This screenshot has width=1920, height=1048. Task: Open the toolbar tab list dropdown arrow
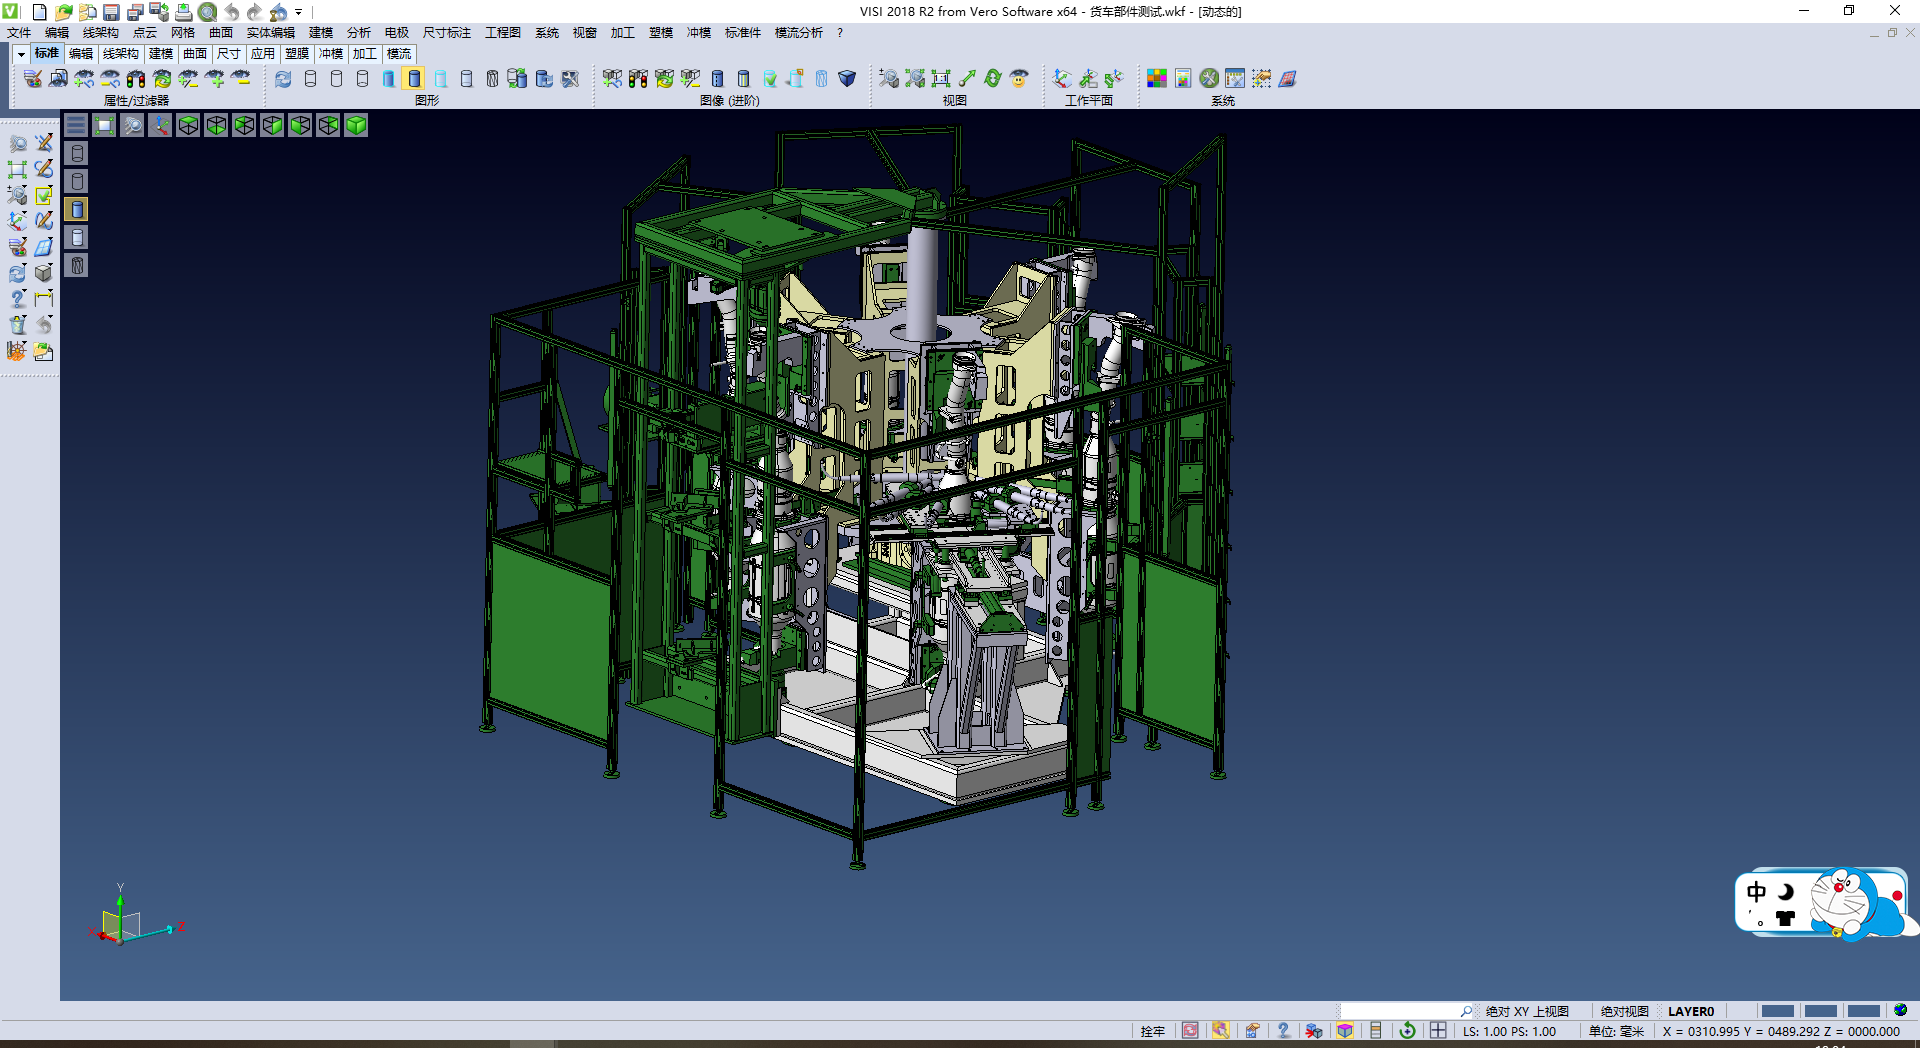point(21,54)
